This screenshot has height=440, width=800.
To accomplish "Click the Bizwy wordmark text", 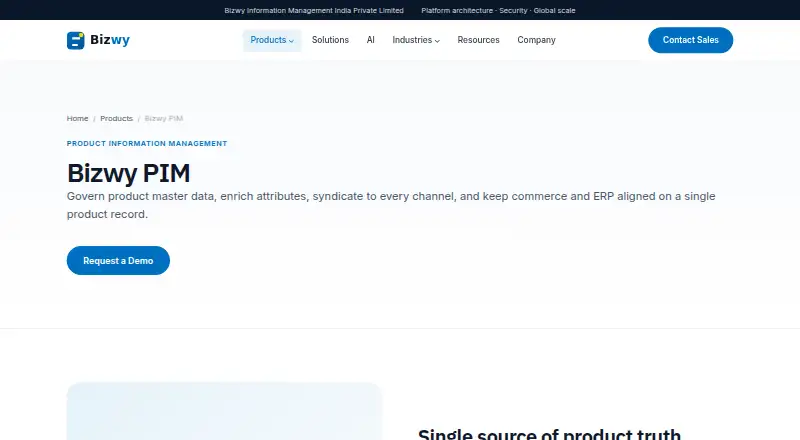I will pyautogui.click(x=110, y=40).
